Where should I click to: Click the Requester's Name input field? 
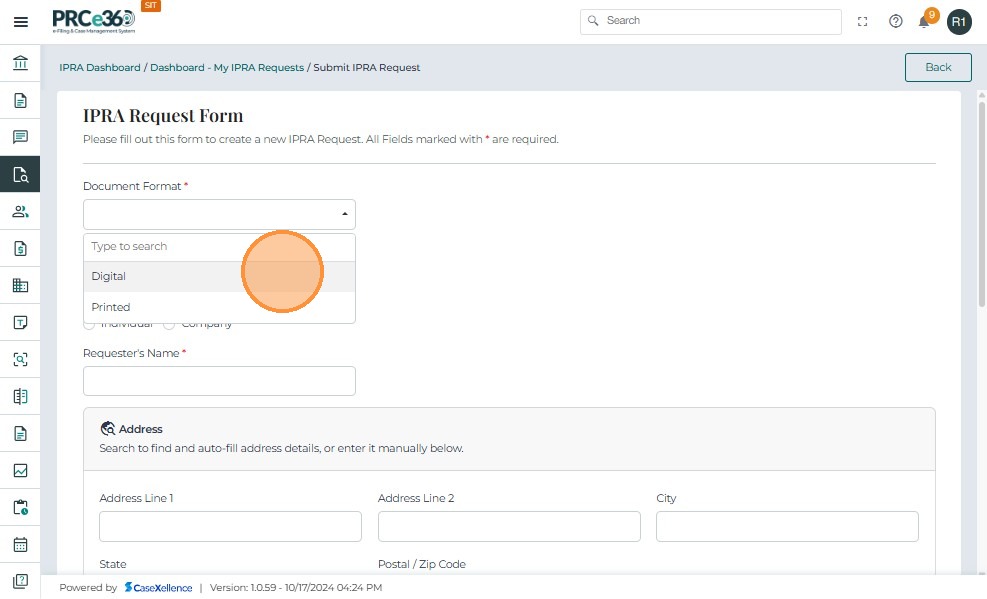coord(219,381)
